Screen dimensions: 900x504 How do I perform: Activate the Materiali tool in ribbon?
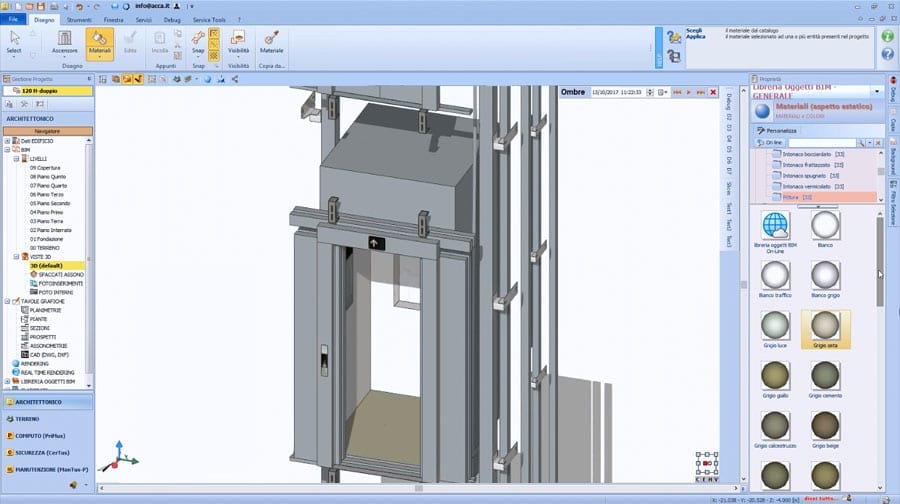pos(99,42)
